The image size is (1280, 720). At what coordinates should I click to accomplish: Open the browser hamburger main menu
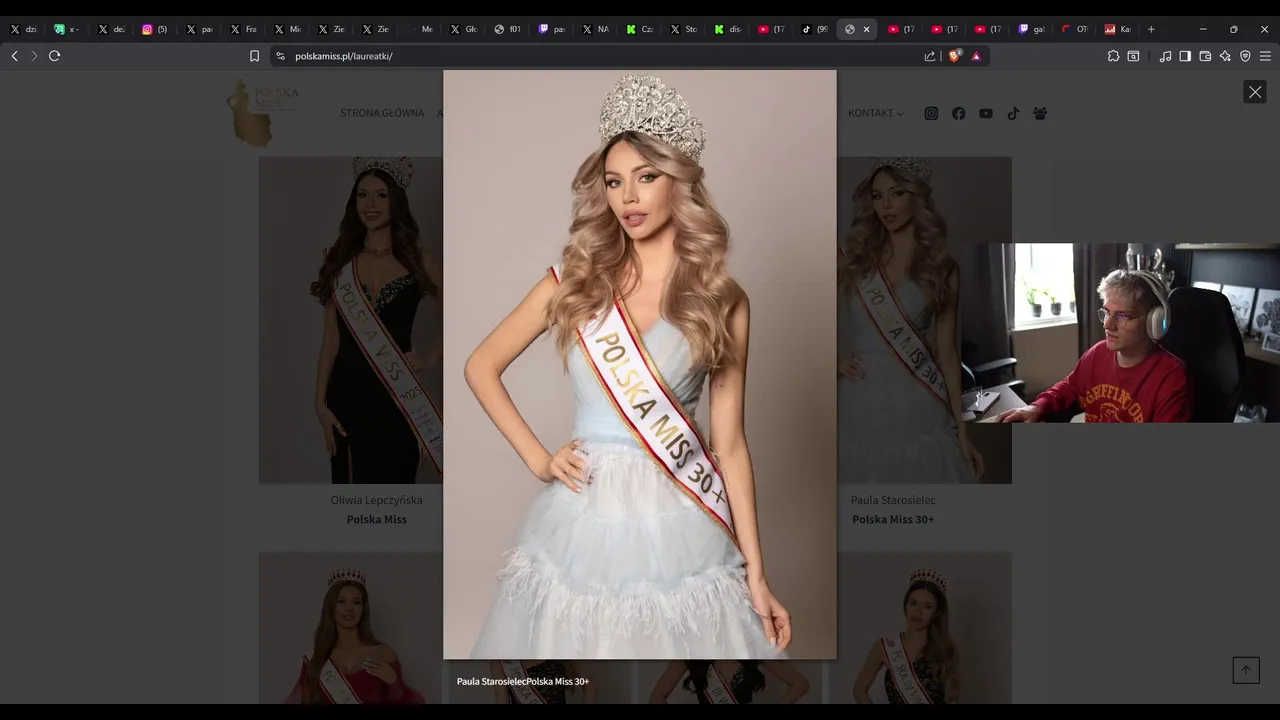pyautogui.click(x=1265, y=56)
